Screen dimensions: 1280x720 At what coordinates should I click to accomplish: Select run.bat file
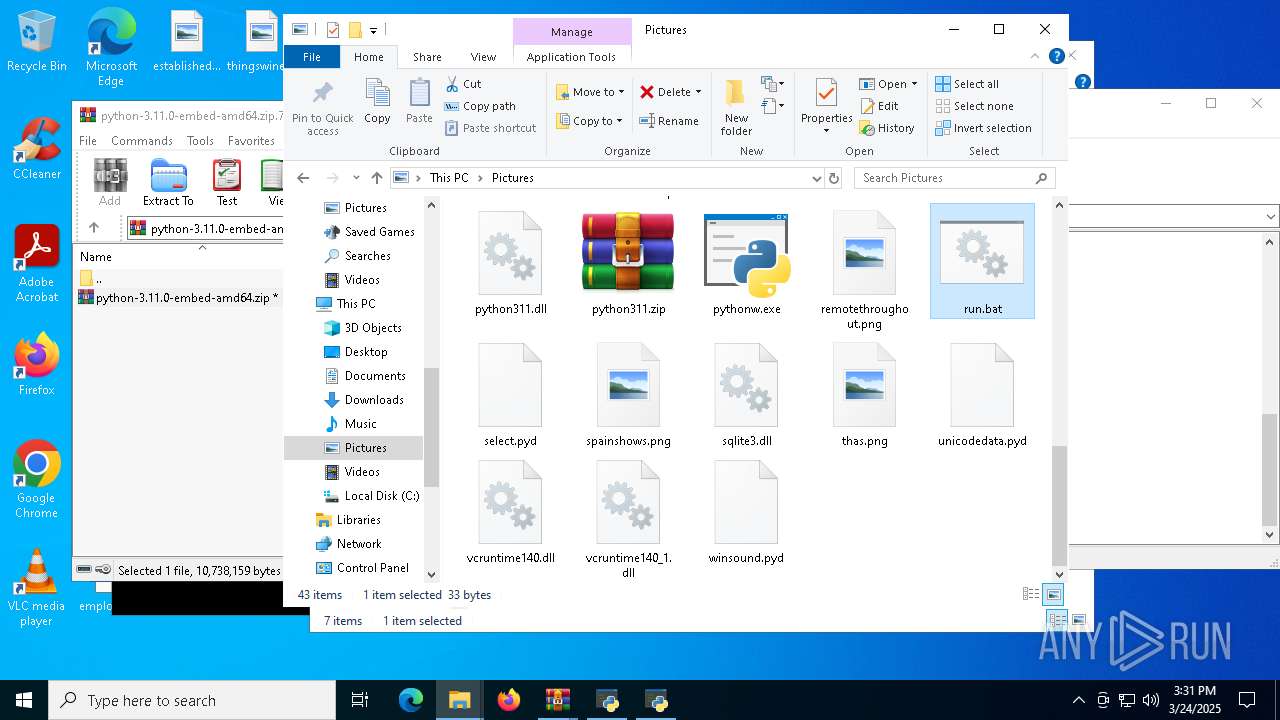[982, 262]
